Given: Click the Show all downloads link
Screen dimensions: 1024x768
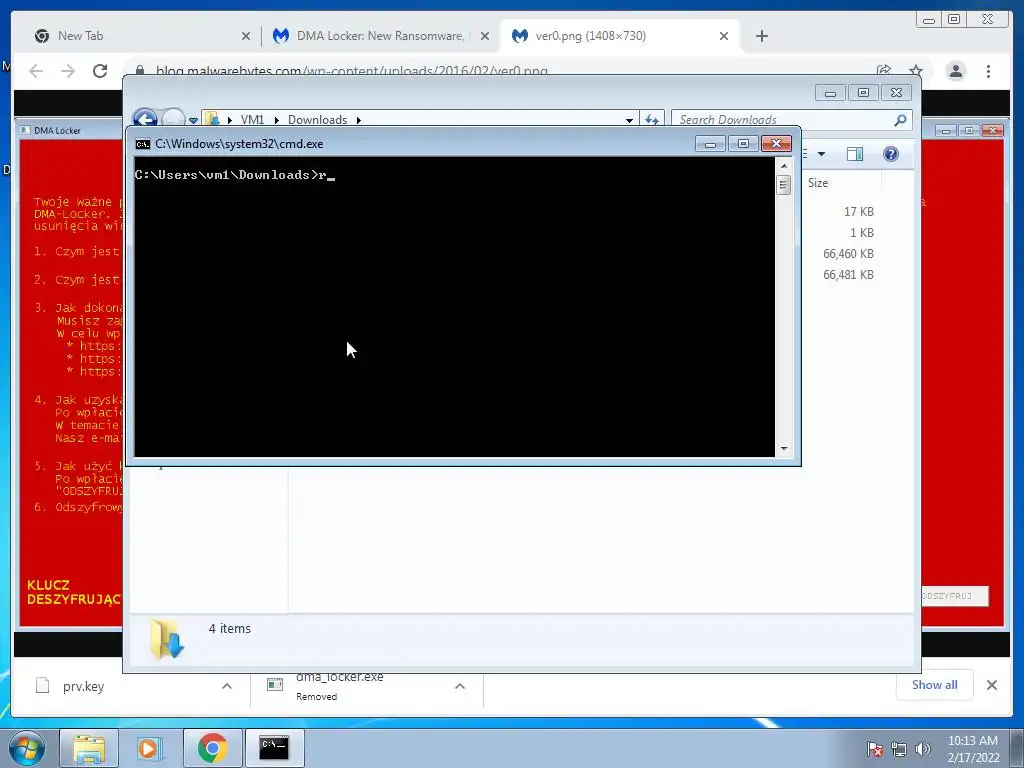Looking at the screenshot, I should pos(935,685).
